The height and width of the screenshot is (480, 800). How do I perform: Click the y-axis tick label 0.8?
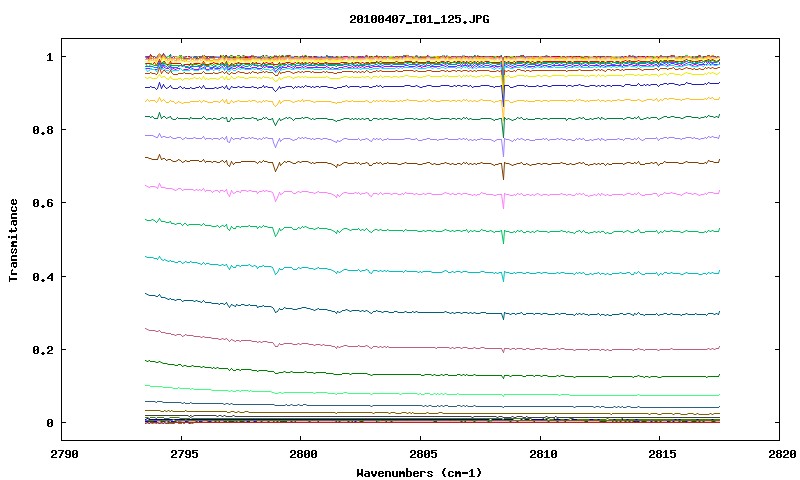click(x=43, y=130)
